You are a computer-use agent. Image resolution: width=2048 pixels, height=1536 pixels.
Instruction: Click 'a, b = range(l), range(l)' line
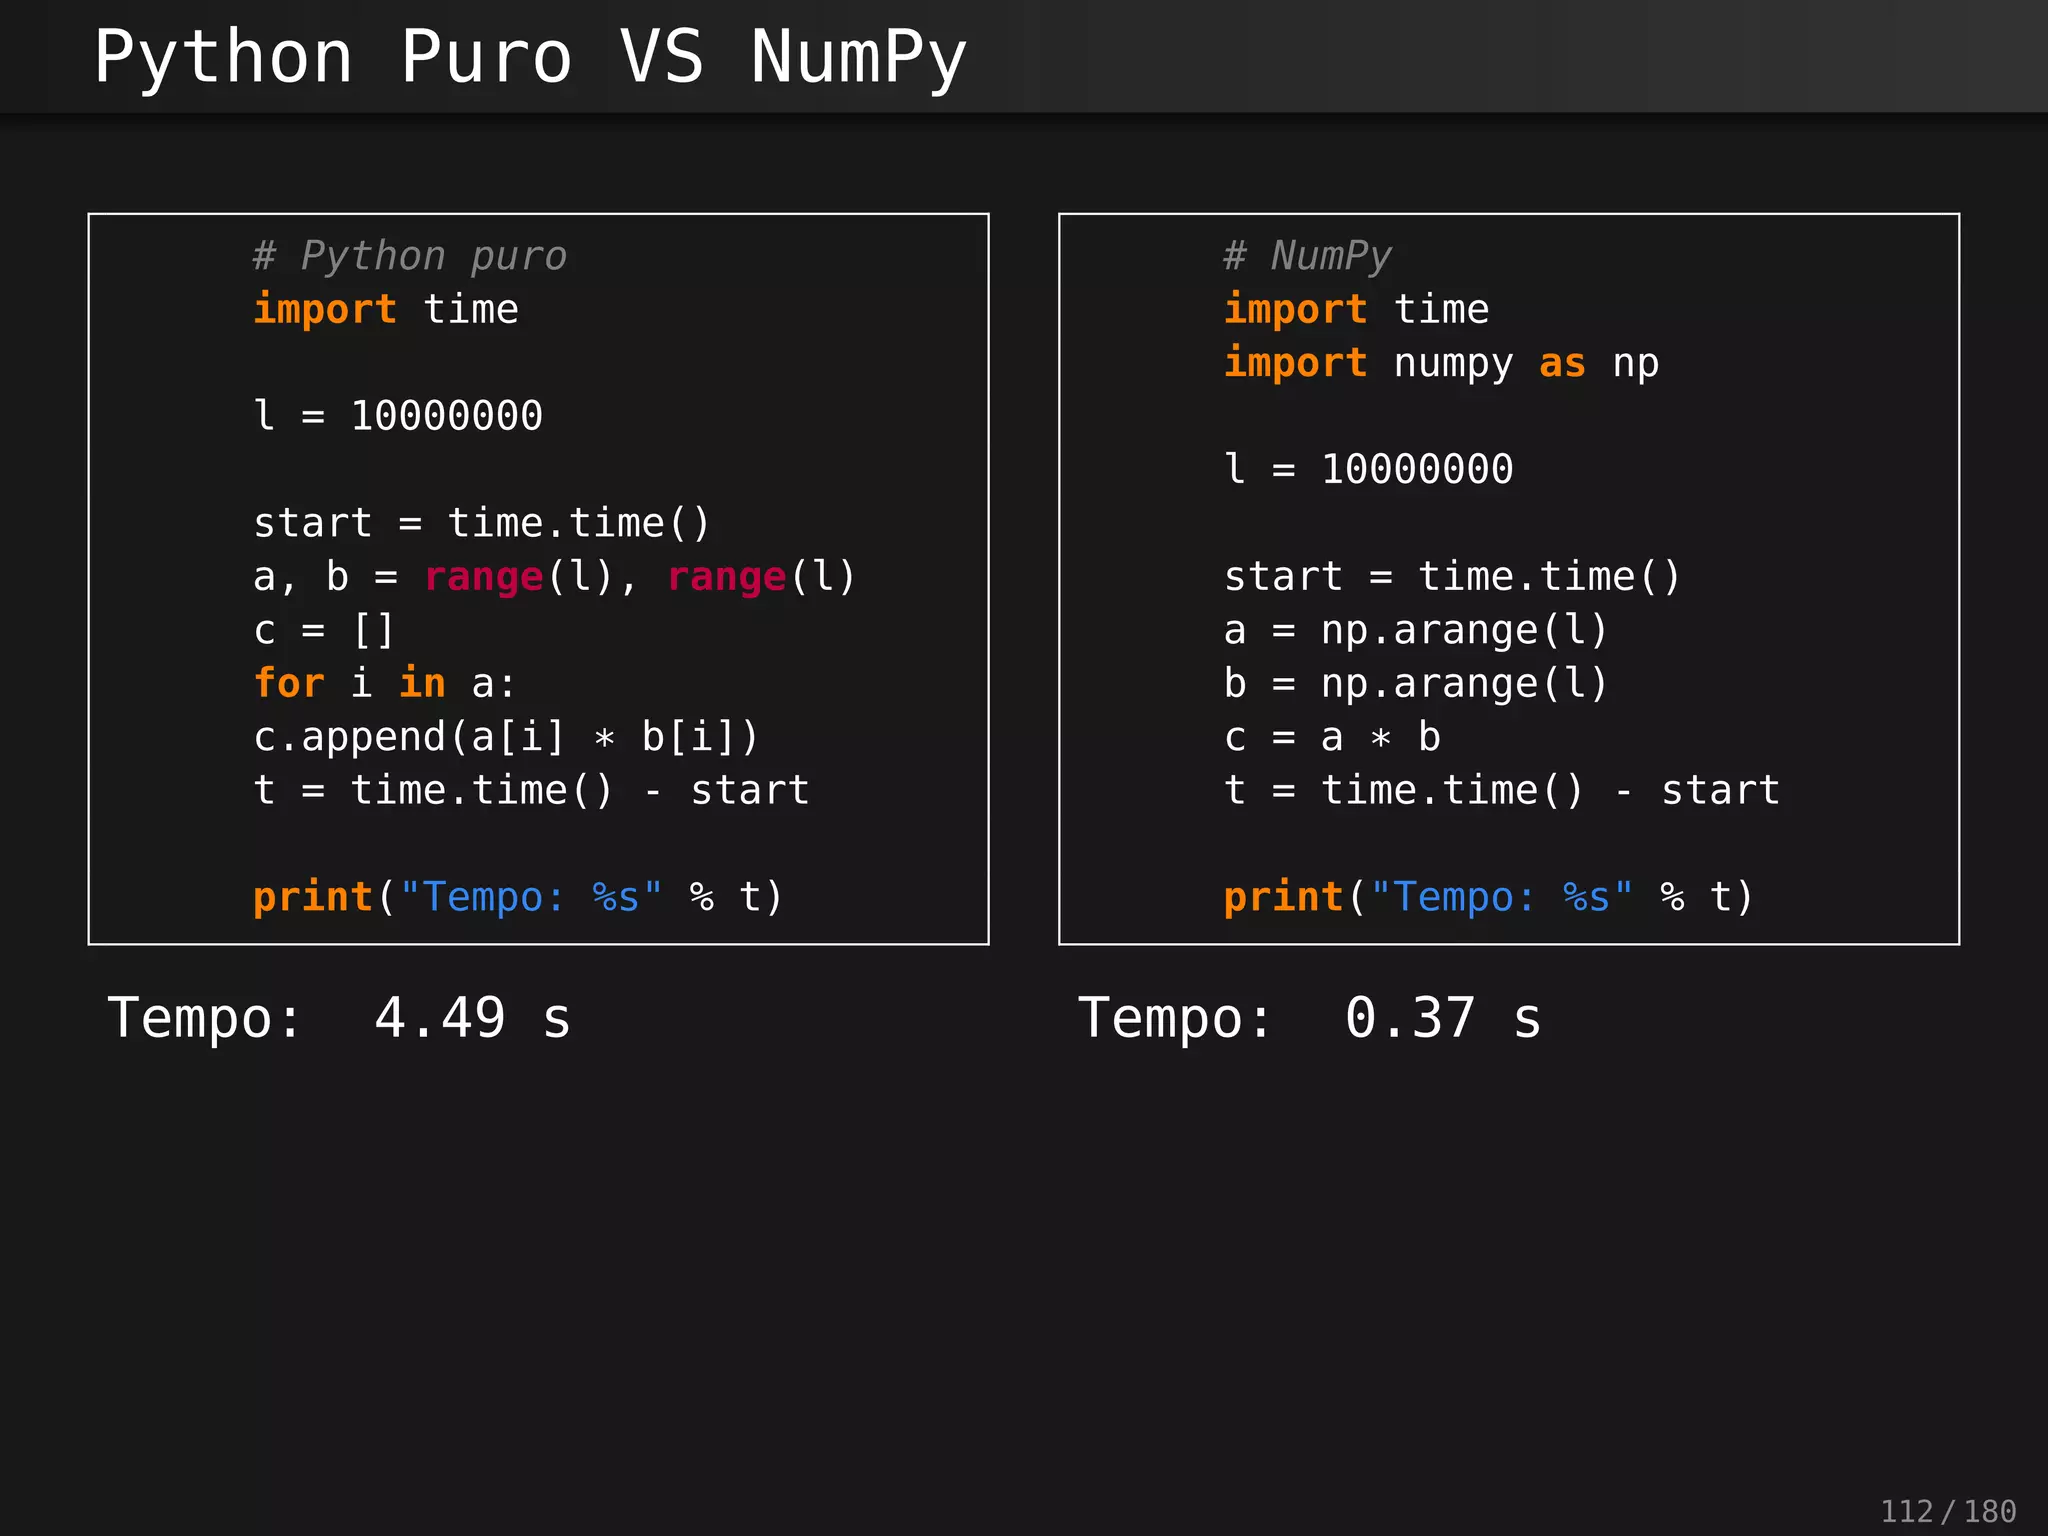554,577
